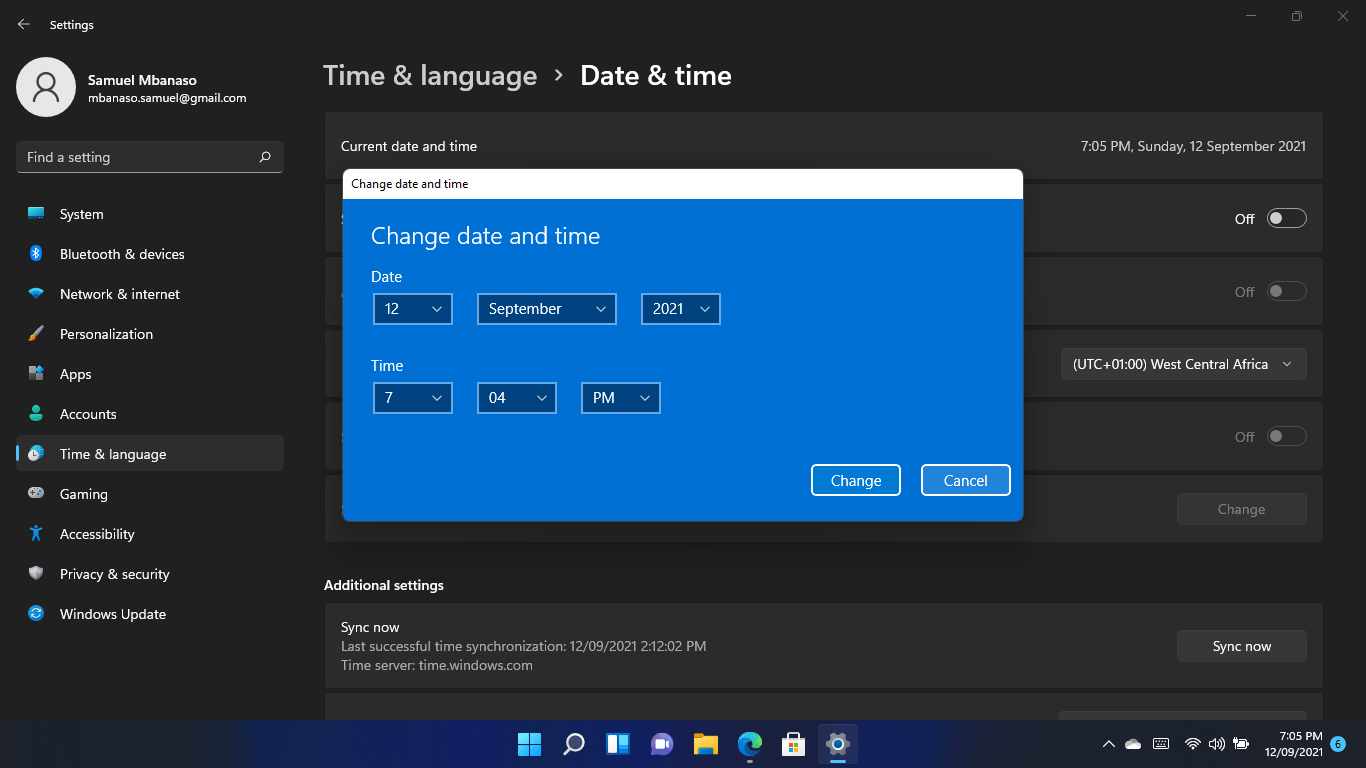This screenshot has height=768, width=1366.
Task: Click the File Explorer taskbar icon
Action: tap(706, 744)
